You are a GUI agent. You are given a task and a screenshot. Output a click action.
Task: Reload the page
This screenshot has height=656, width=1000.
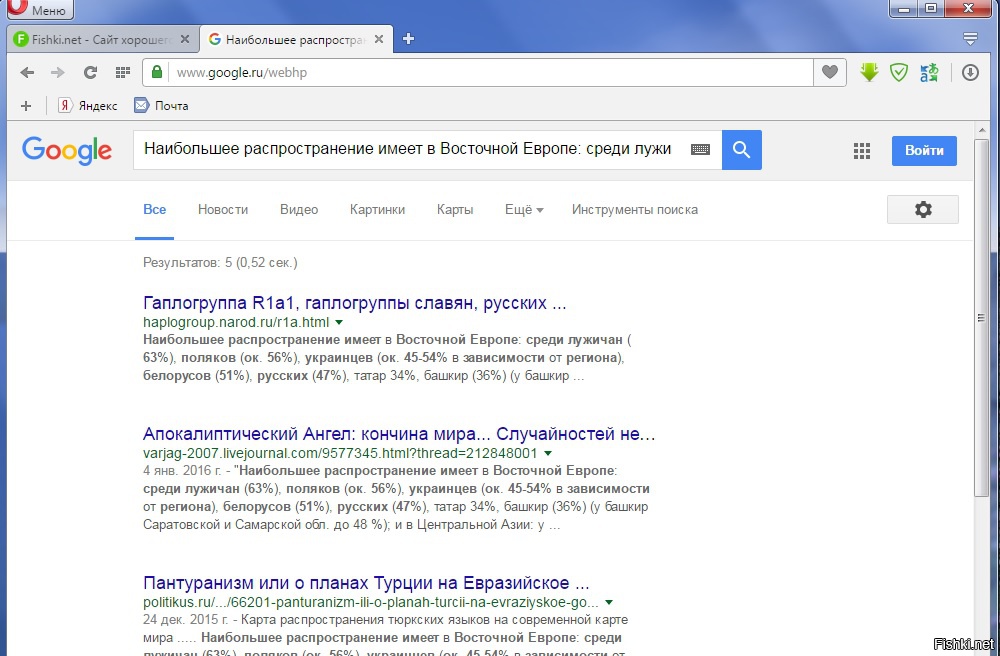(x=91, y=73)
